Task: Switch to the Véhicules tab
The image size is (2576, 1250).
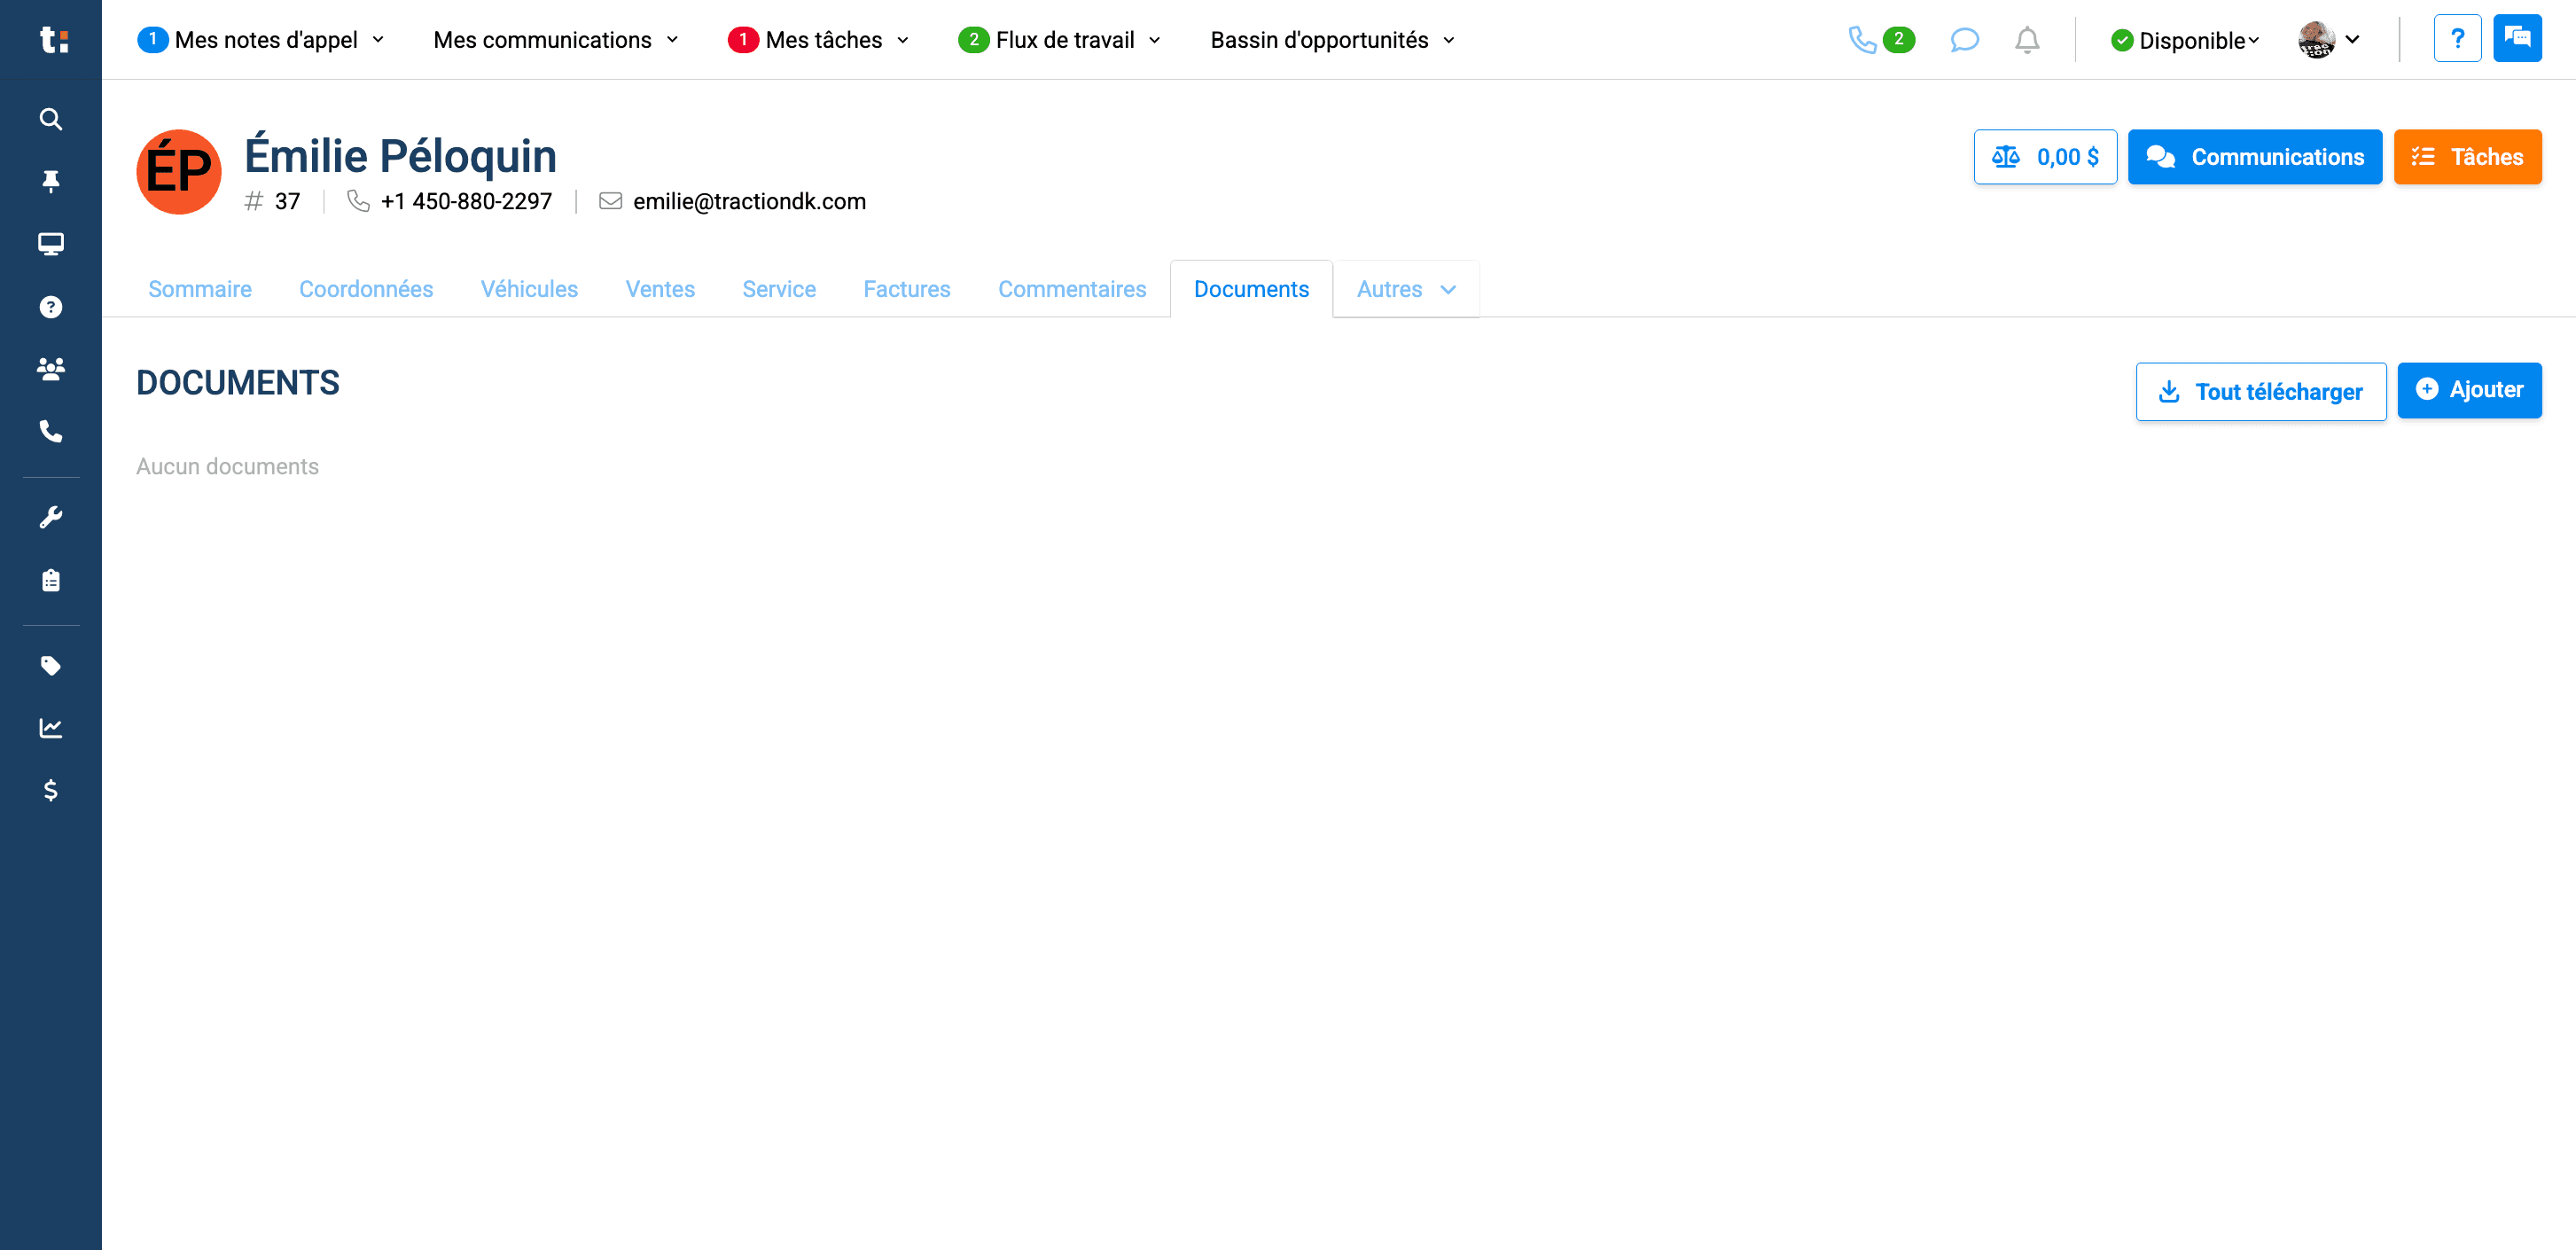Action: (529, 289)
